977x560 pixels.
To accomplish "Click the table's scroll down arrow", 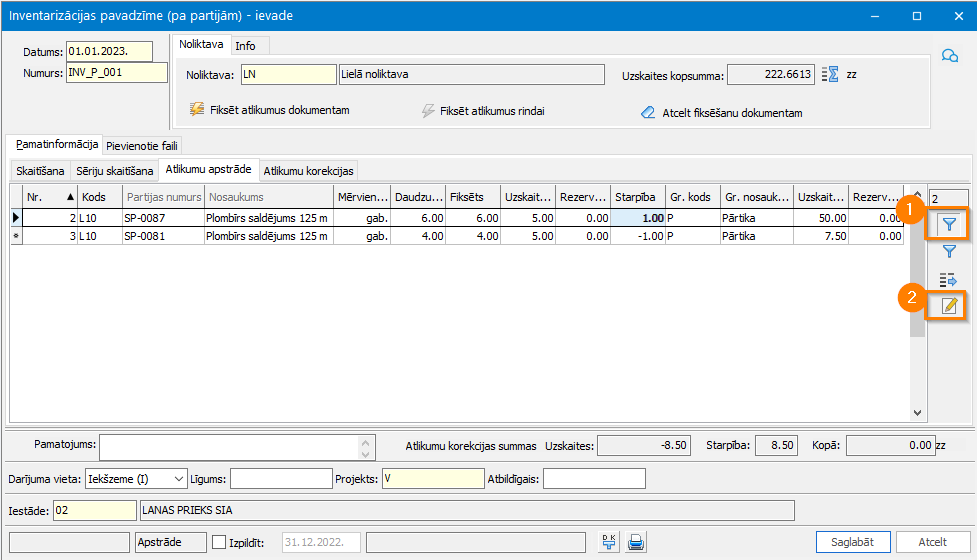I will [917, 411].
